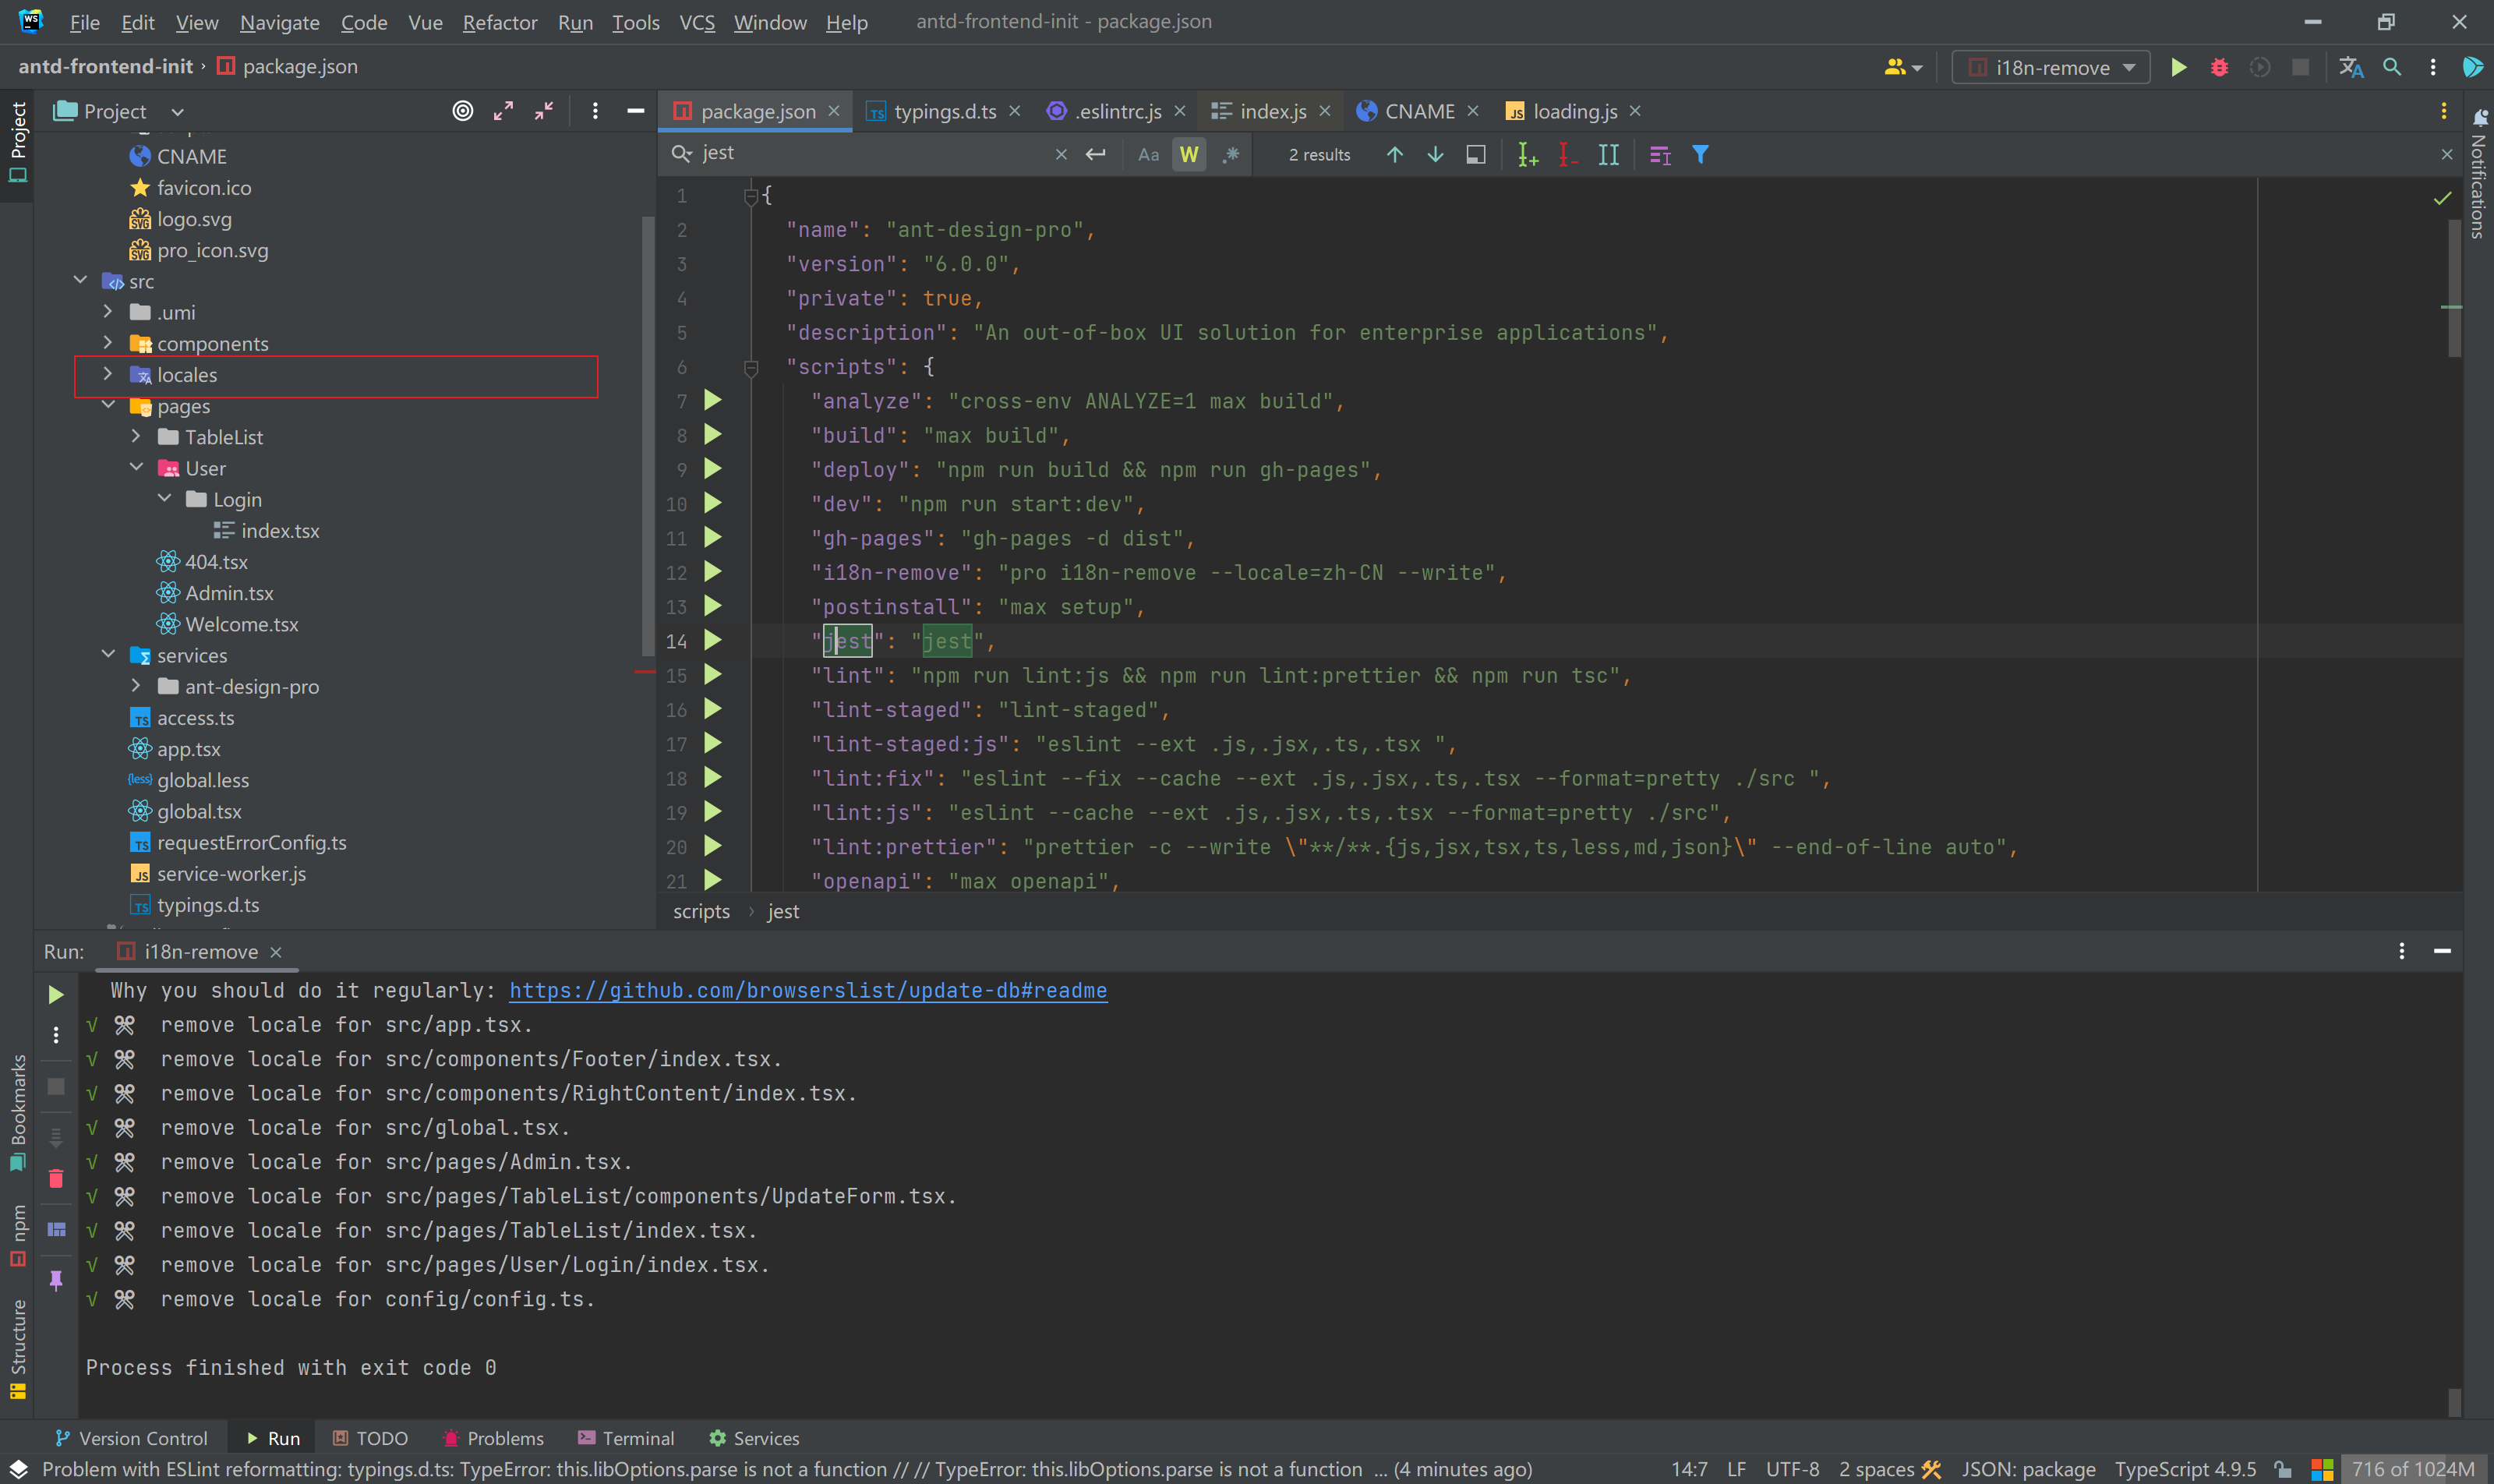
Task: Select opened file target icon in Project panel
Action: click(462, 111)
